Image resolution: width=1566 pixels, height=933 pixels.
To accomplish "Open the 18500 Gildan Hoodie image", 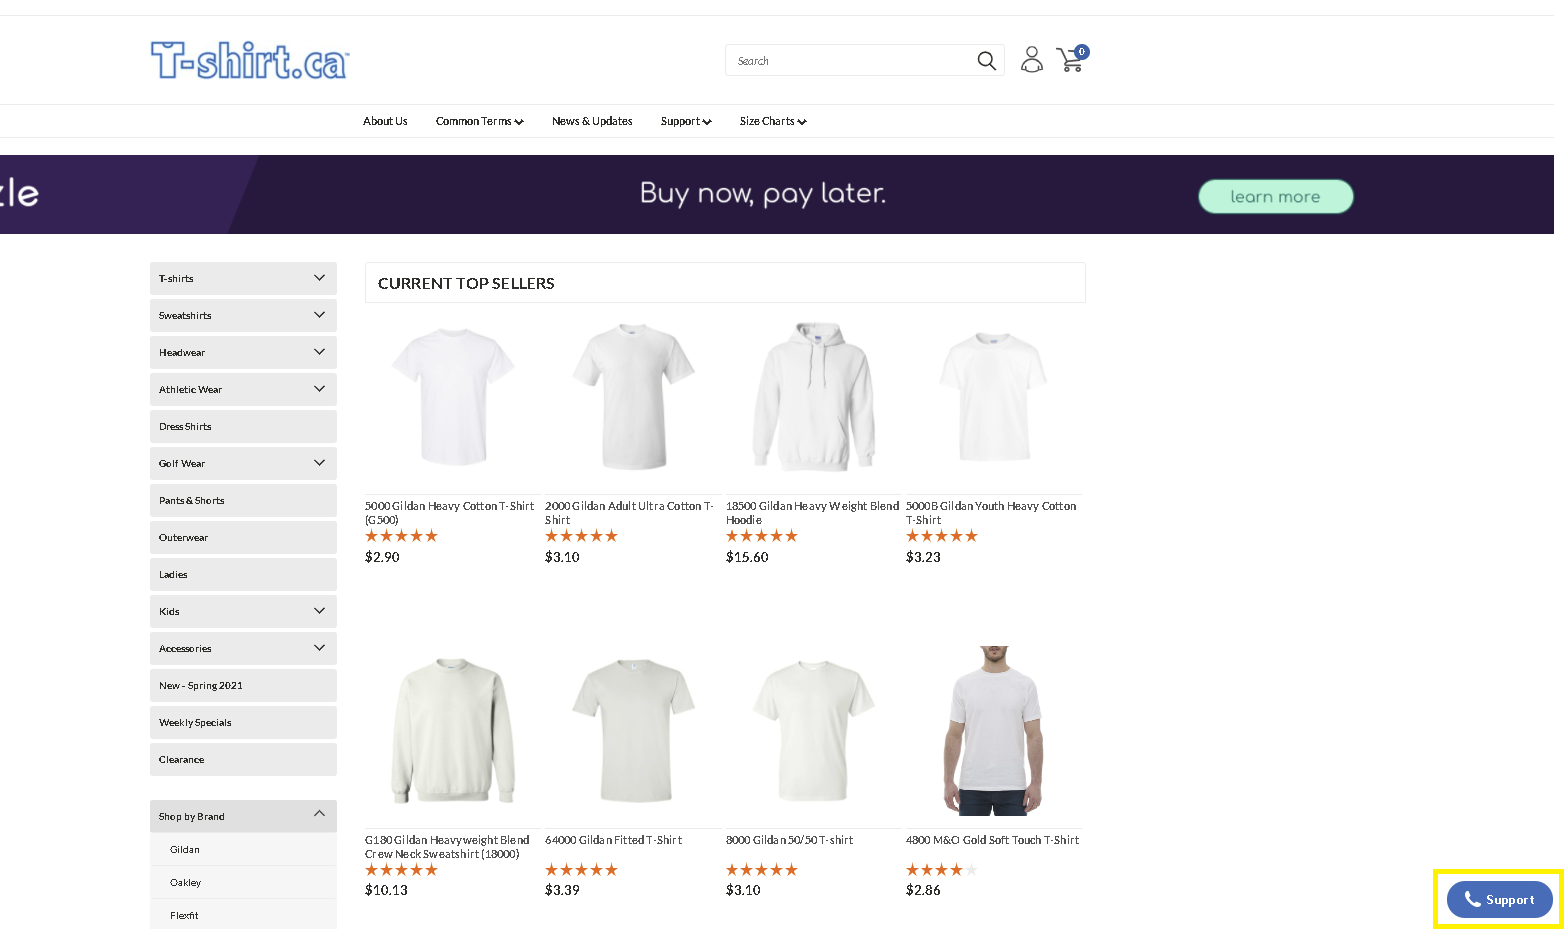I will (813, 397).
